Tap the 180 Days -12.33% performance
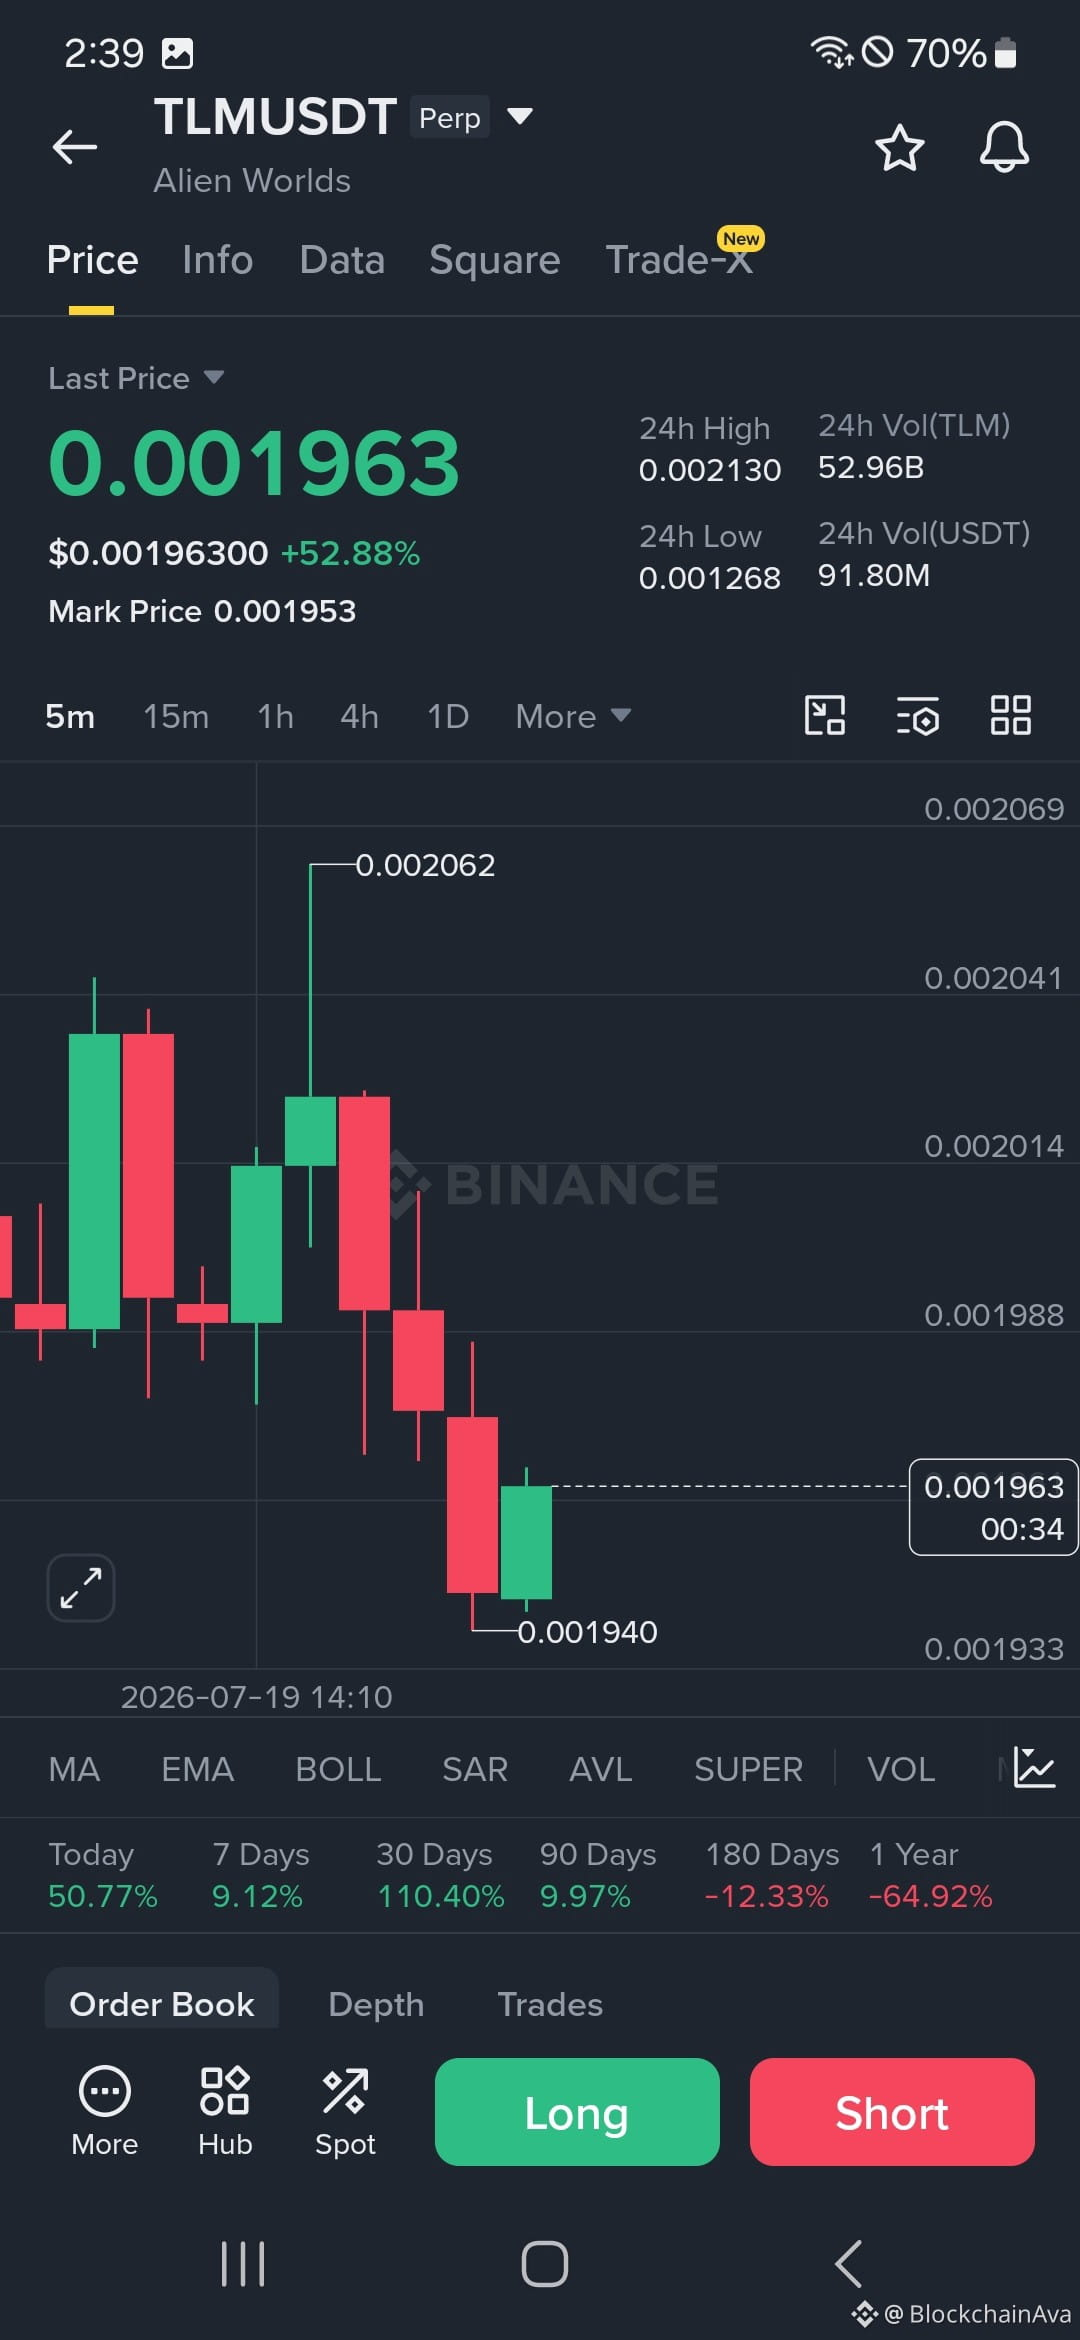This screenshot has width=1080, height=2340. [x=771, y=1875]
